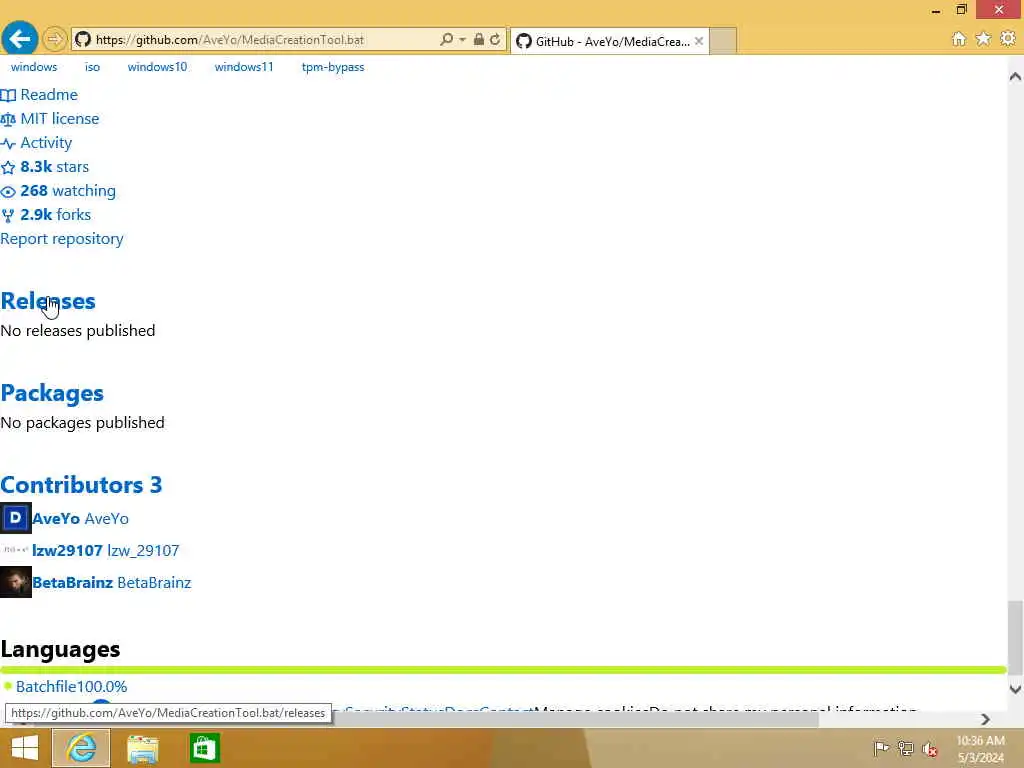Click the vertical scrollbar down arrow

[x=1015, y=689]
